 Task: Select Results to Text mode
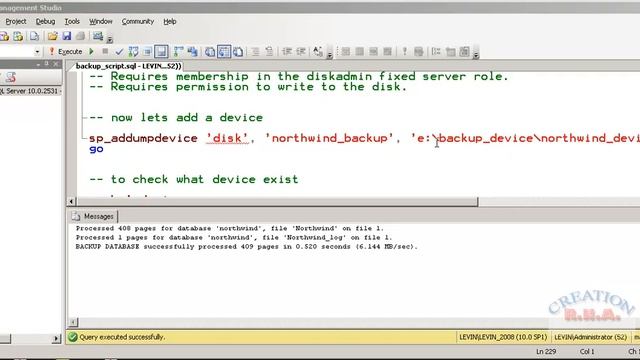click(x=210, y=52)
